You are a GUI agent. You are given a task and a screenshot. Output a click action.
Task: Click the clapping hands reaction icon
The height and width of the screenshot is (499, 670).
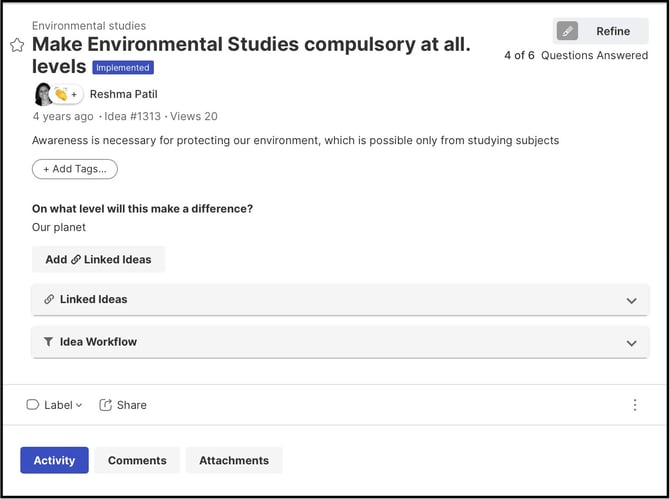[61, 94]
